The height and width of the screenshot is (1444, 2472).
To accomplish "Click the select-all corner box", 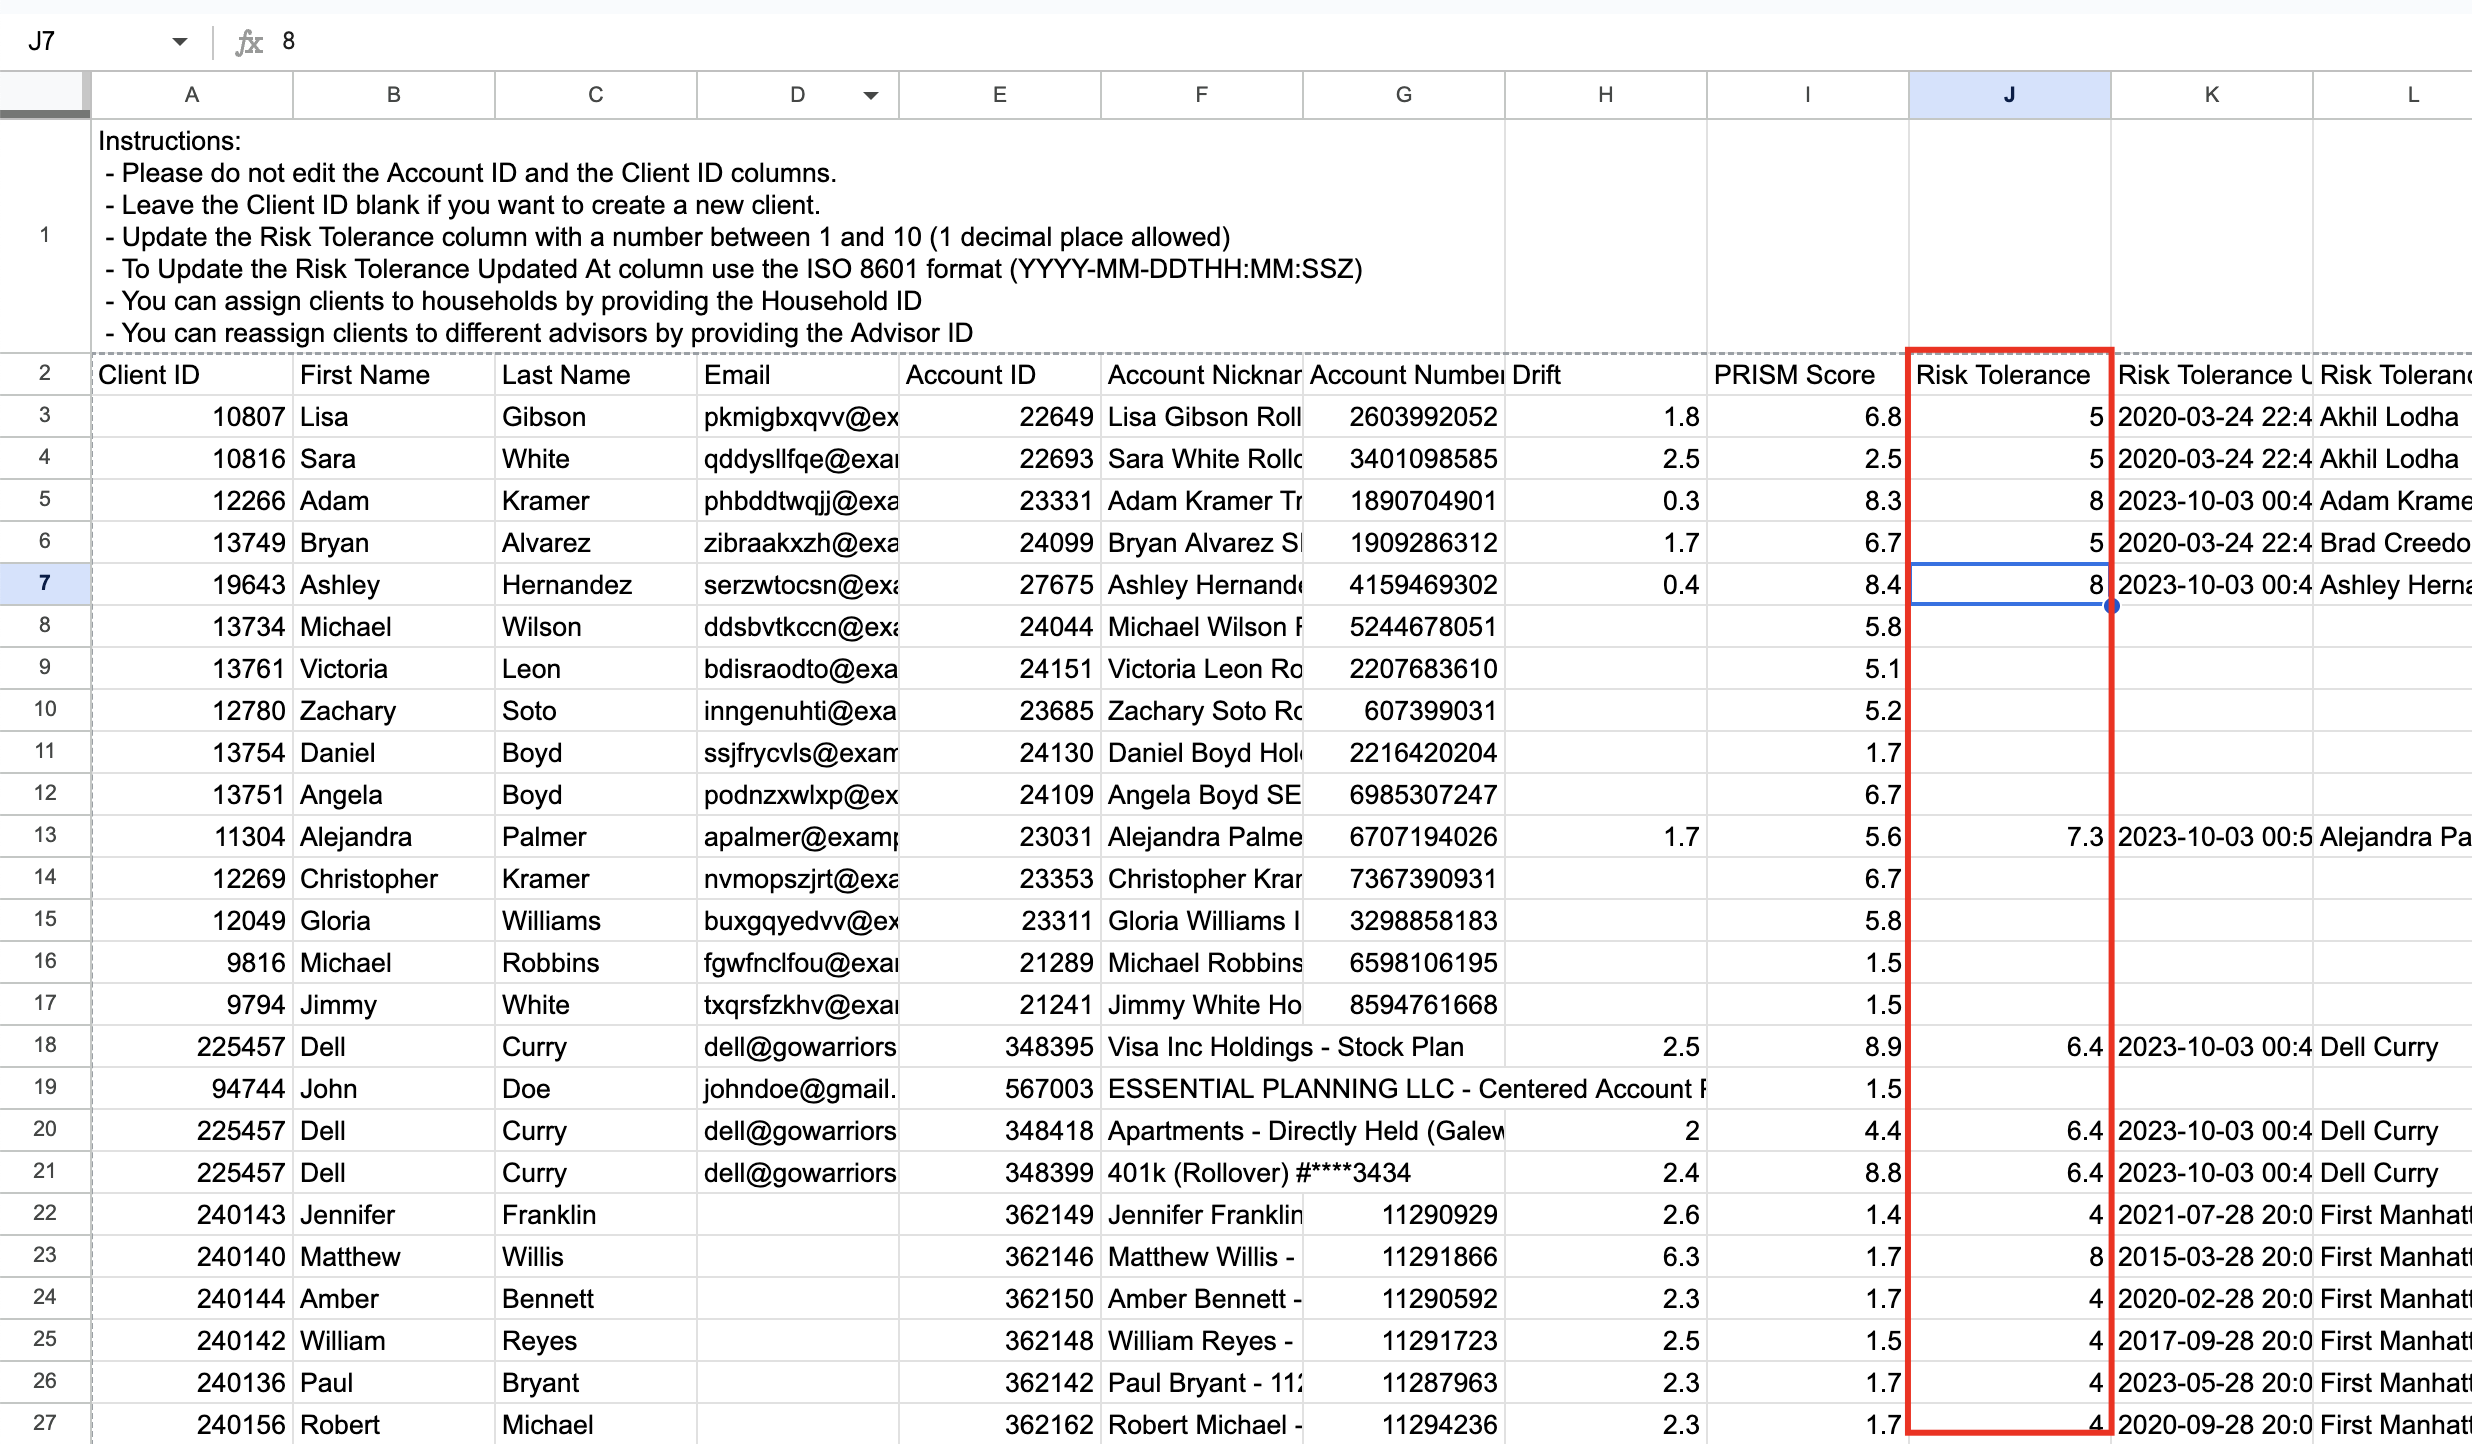I will [45, 95].
